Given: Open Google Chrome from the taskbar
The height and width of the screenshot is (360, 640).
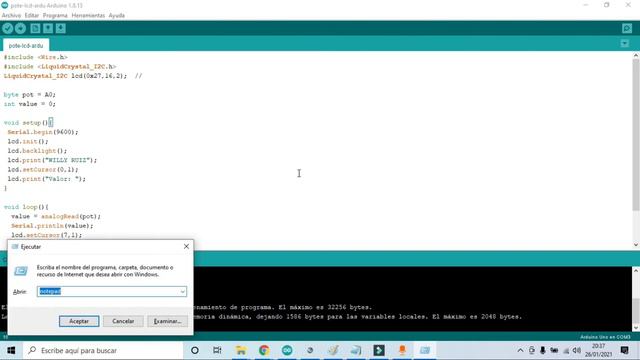Looking at the screenshot, I should [x=264, y=350].
